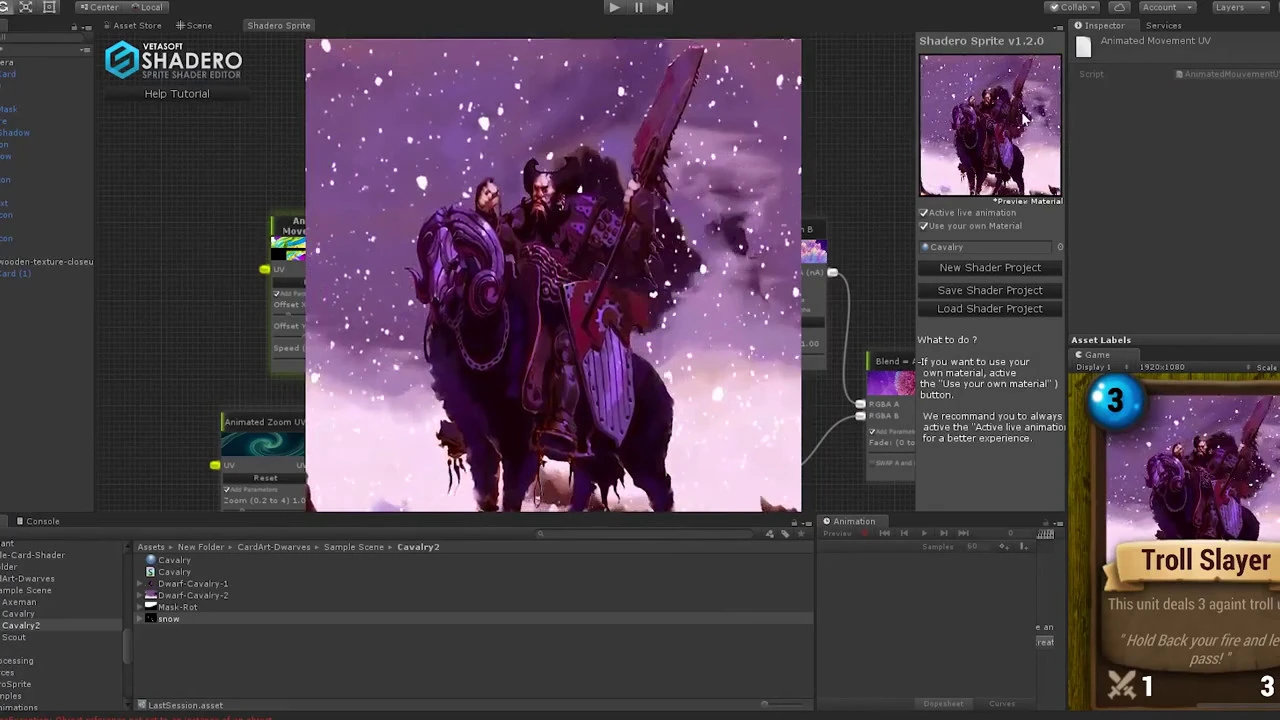The image size is (1280, 720).
Task: Go to New Folder in breadcrumb
Action: click(201, 547)
